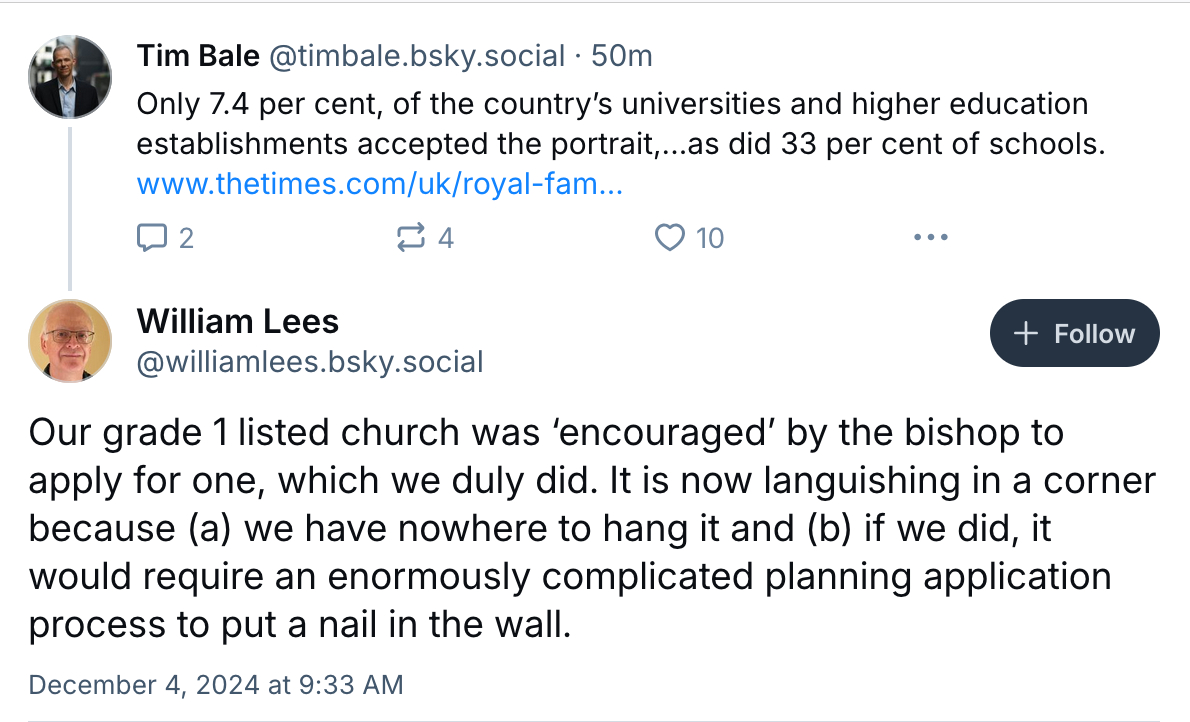Click the reply count number 2
This screenshot has width=1190, height=722.
[x=185, y=238]
